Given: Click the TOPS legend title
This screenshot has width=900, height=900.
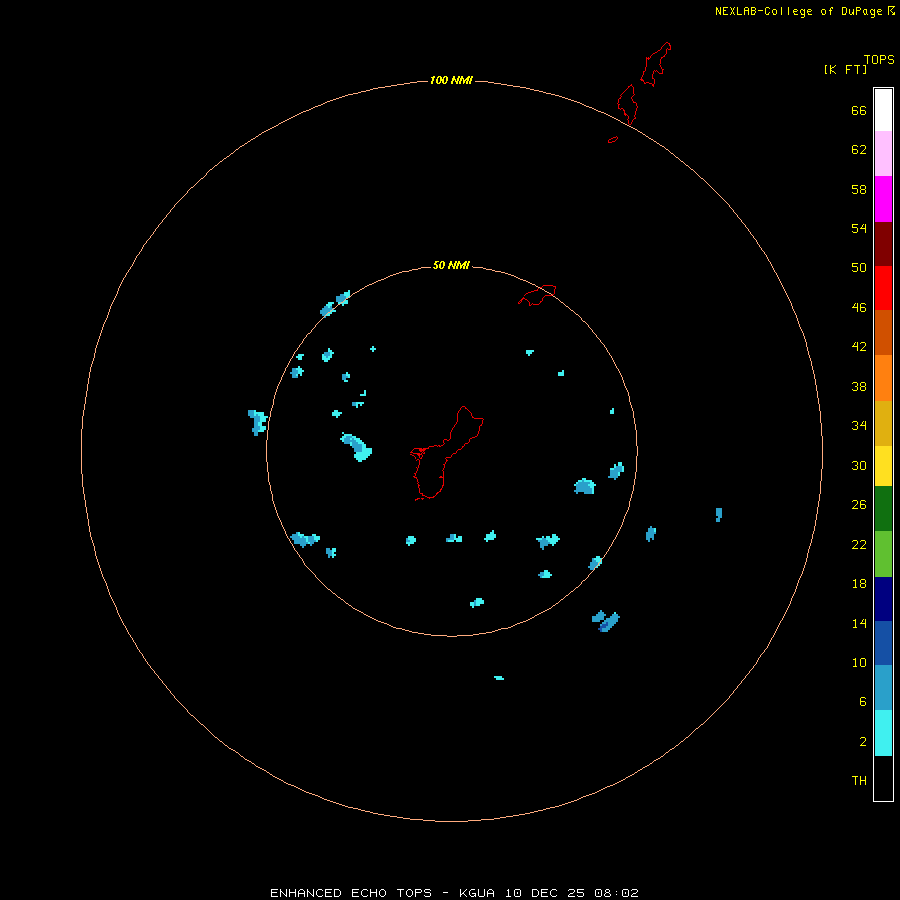Looking at the screenshot, I should pos(879,59).
